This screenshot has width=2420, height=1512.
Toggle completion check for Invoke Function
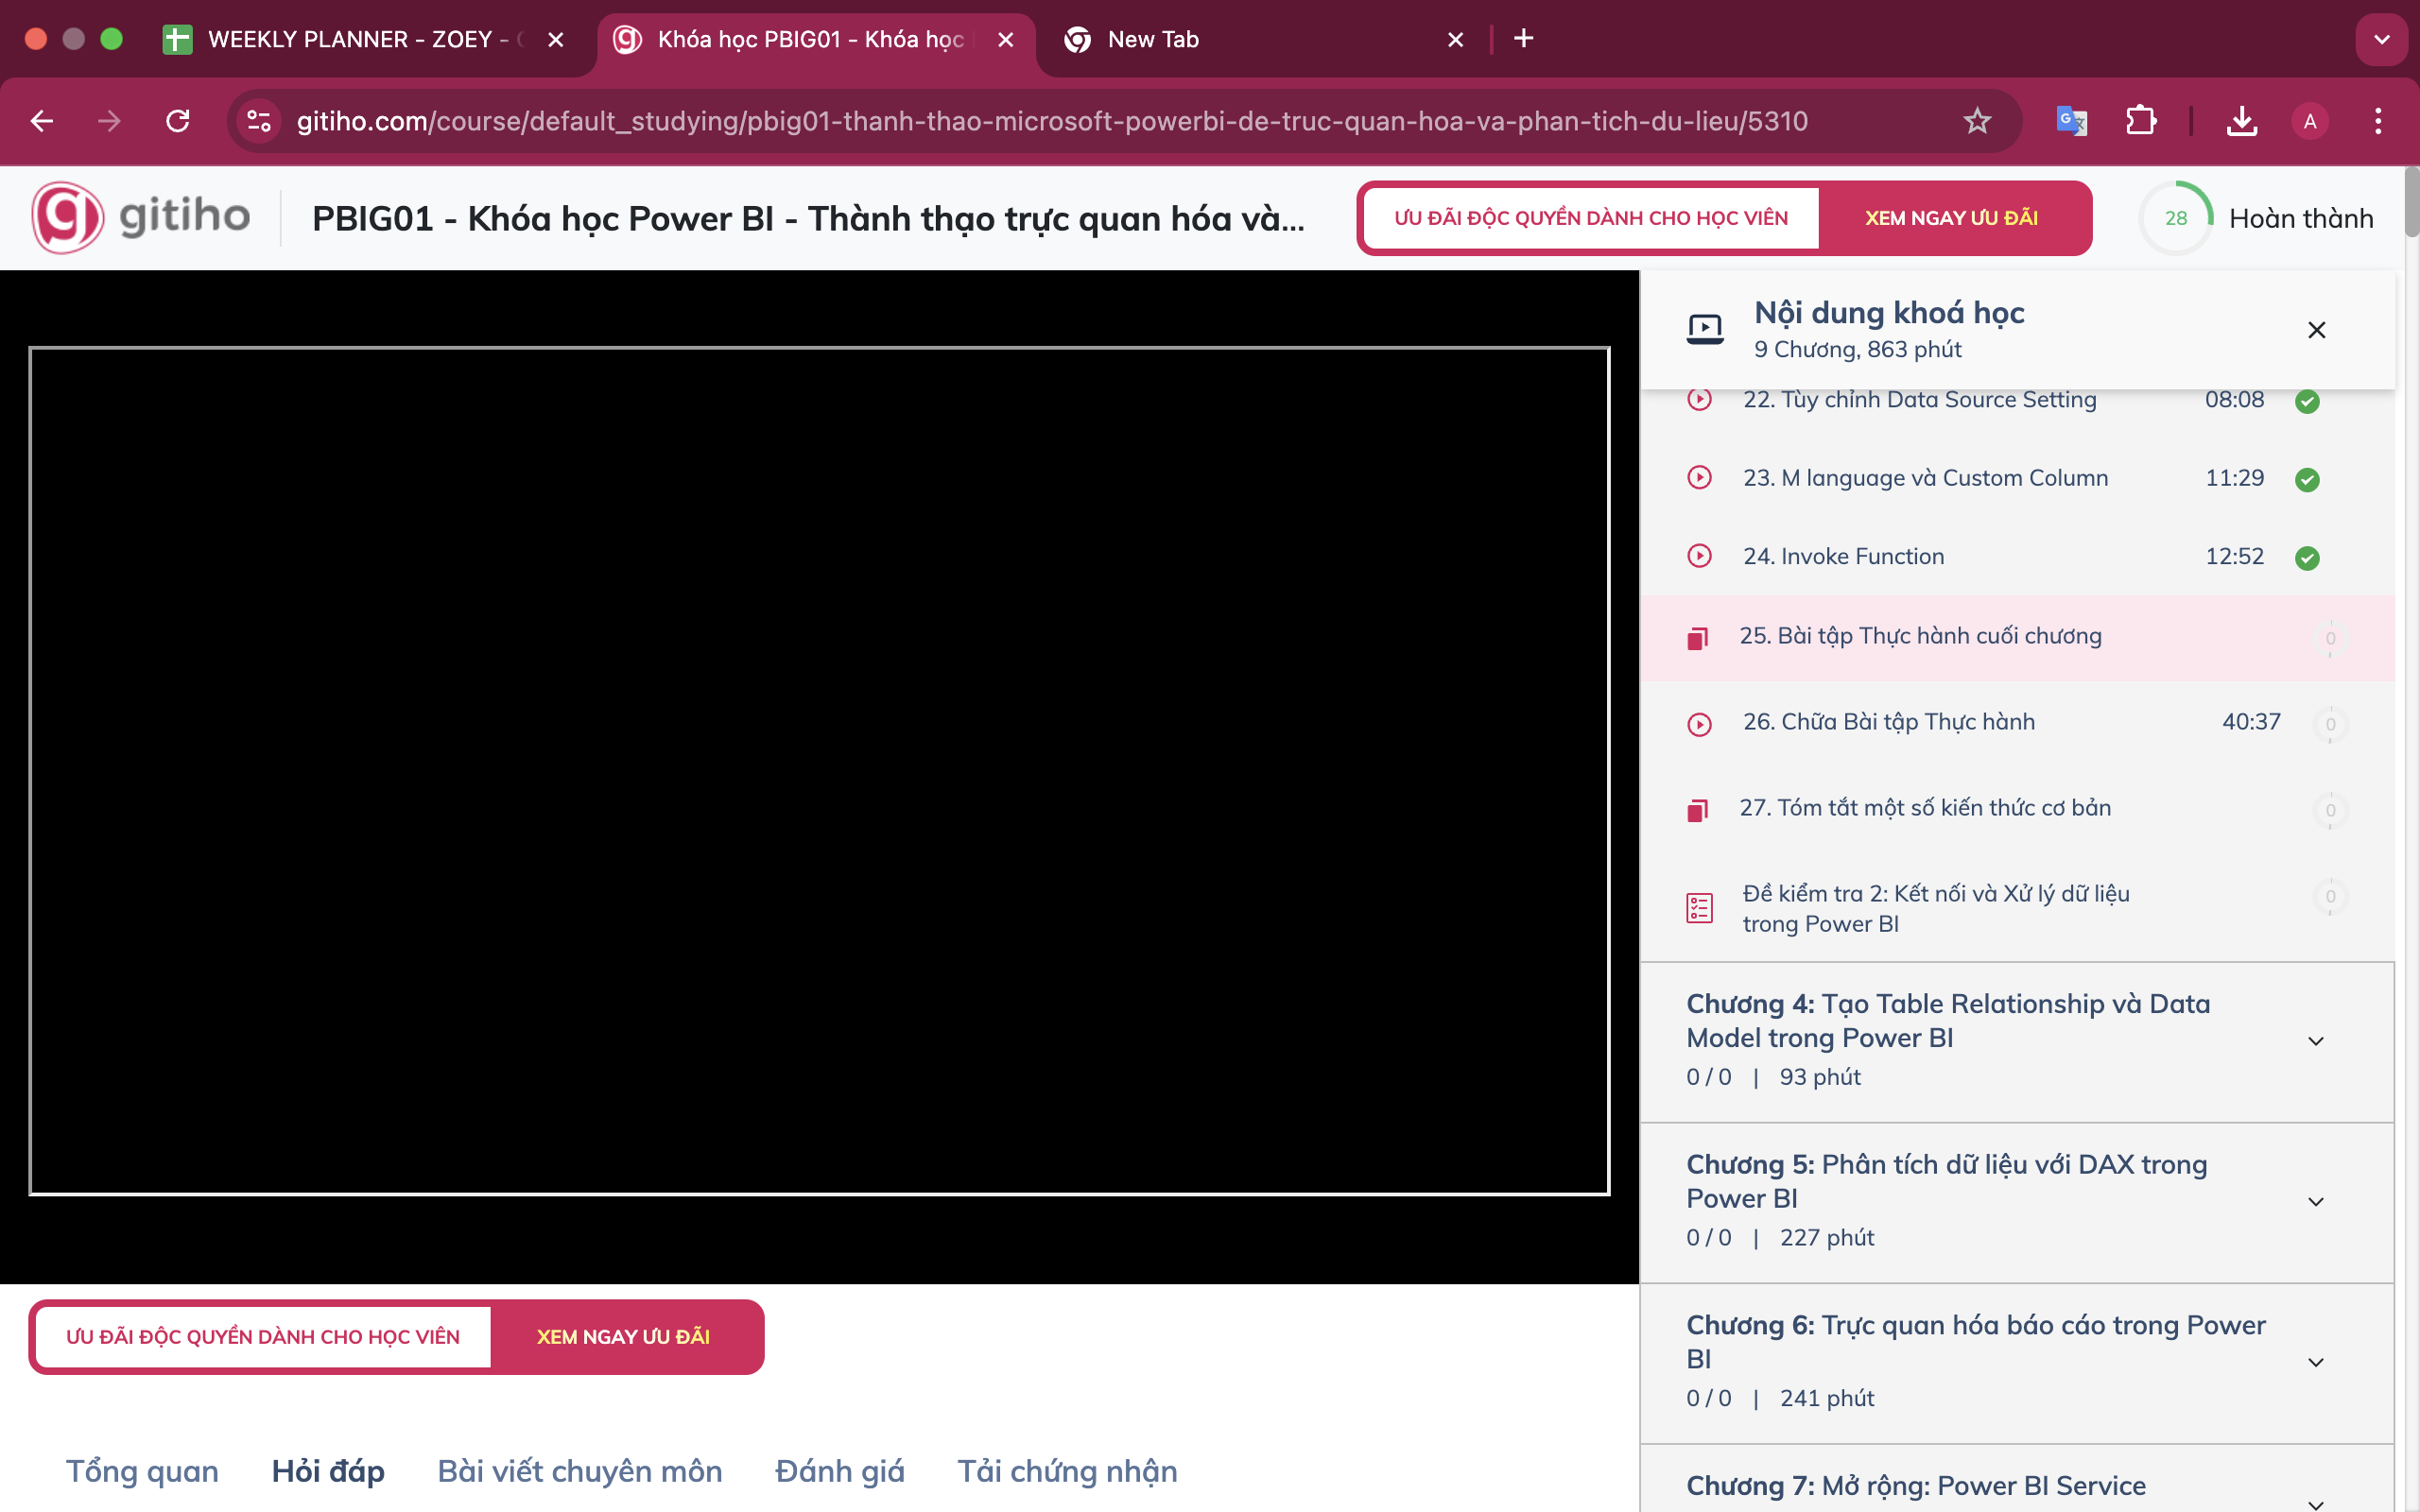pyautogui.click(x=2307, y=558)
